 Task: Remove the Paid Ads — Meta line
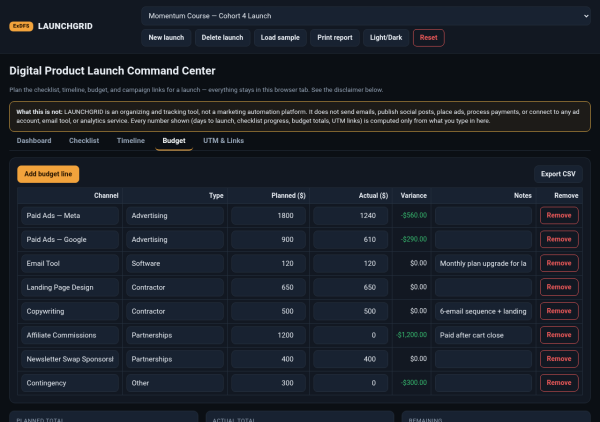coord(559,215)
